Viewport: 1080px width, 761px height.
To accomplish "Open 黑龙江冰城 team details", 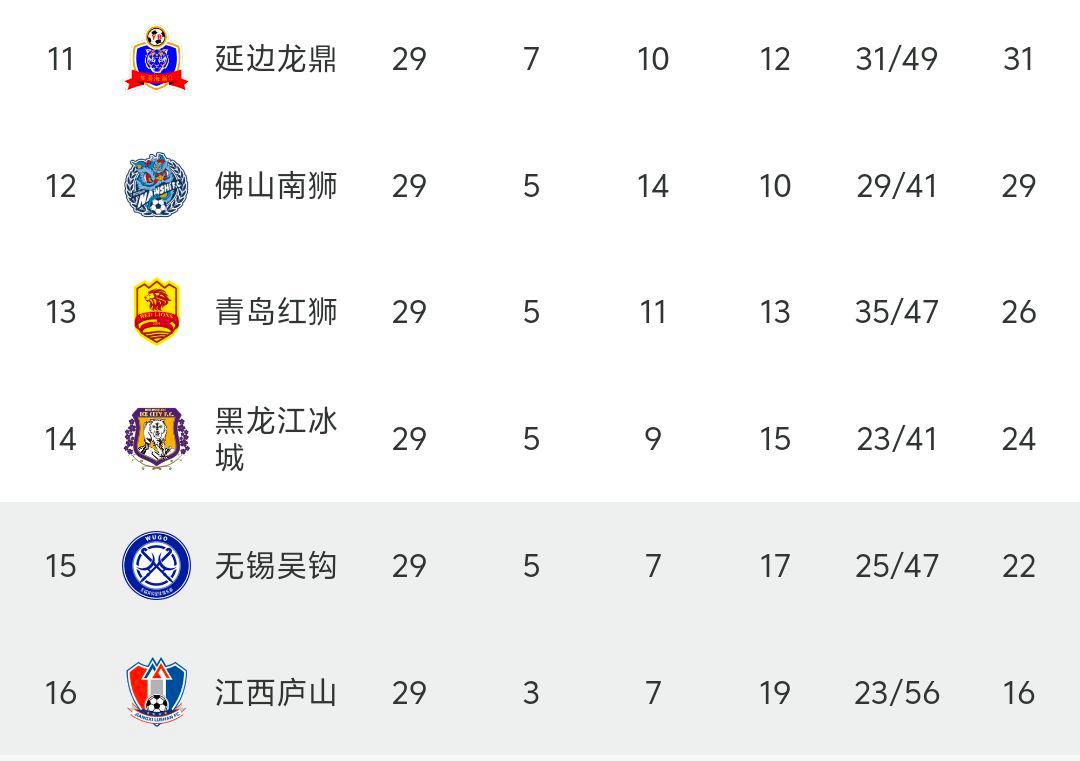I will point(275,439).
